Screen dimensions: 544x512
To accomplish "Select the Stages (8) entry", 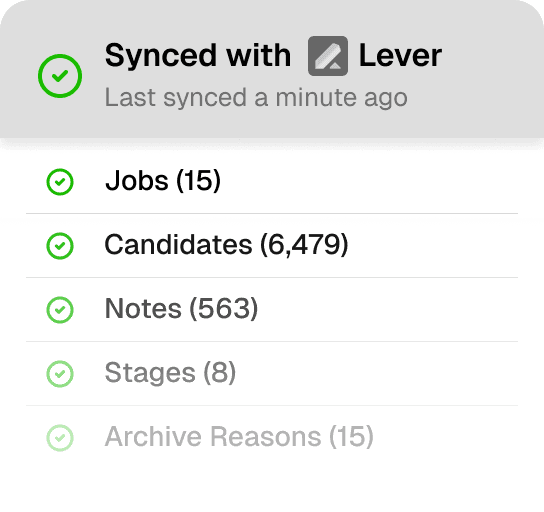I will [x=272, y=374].
